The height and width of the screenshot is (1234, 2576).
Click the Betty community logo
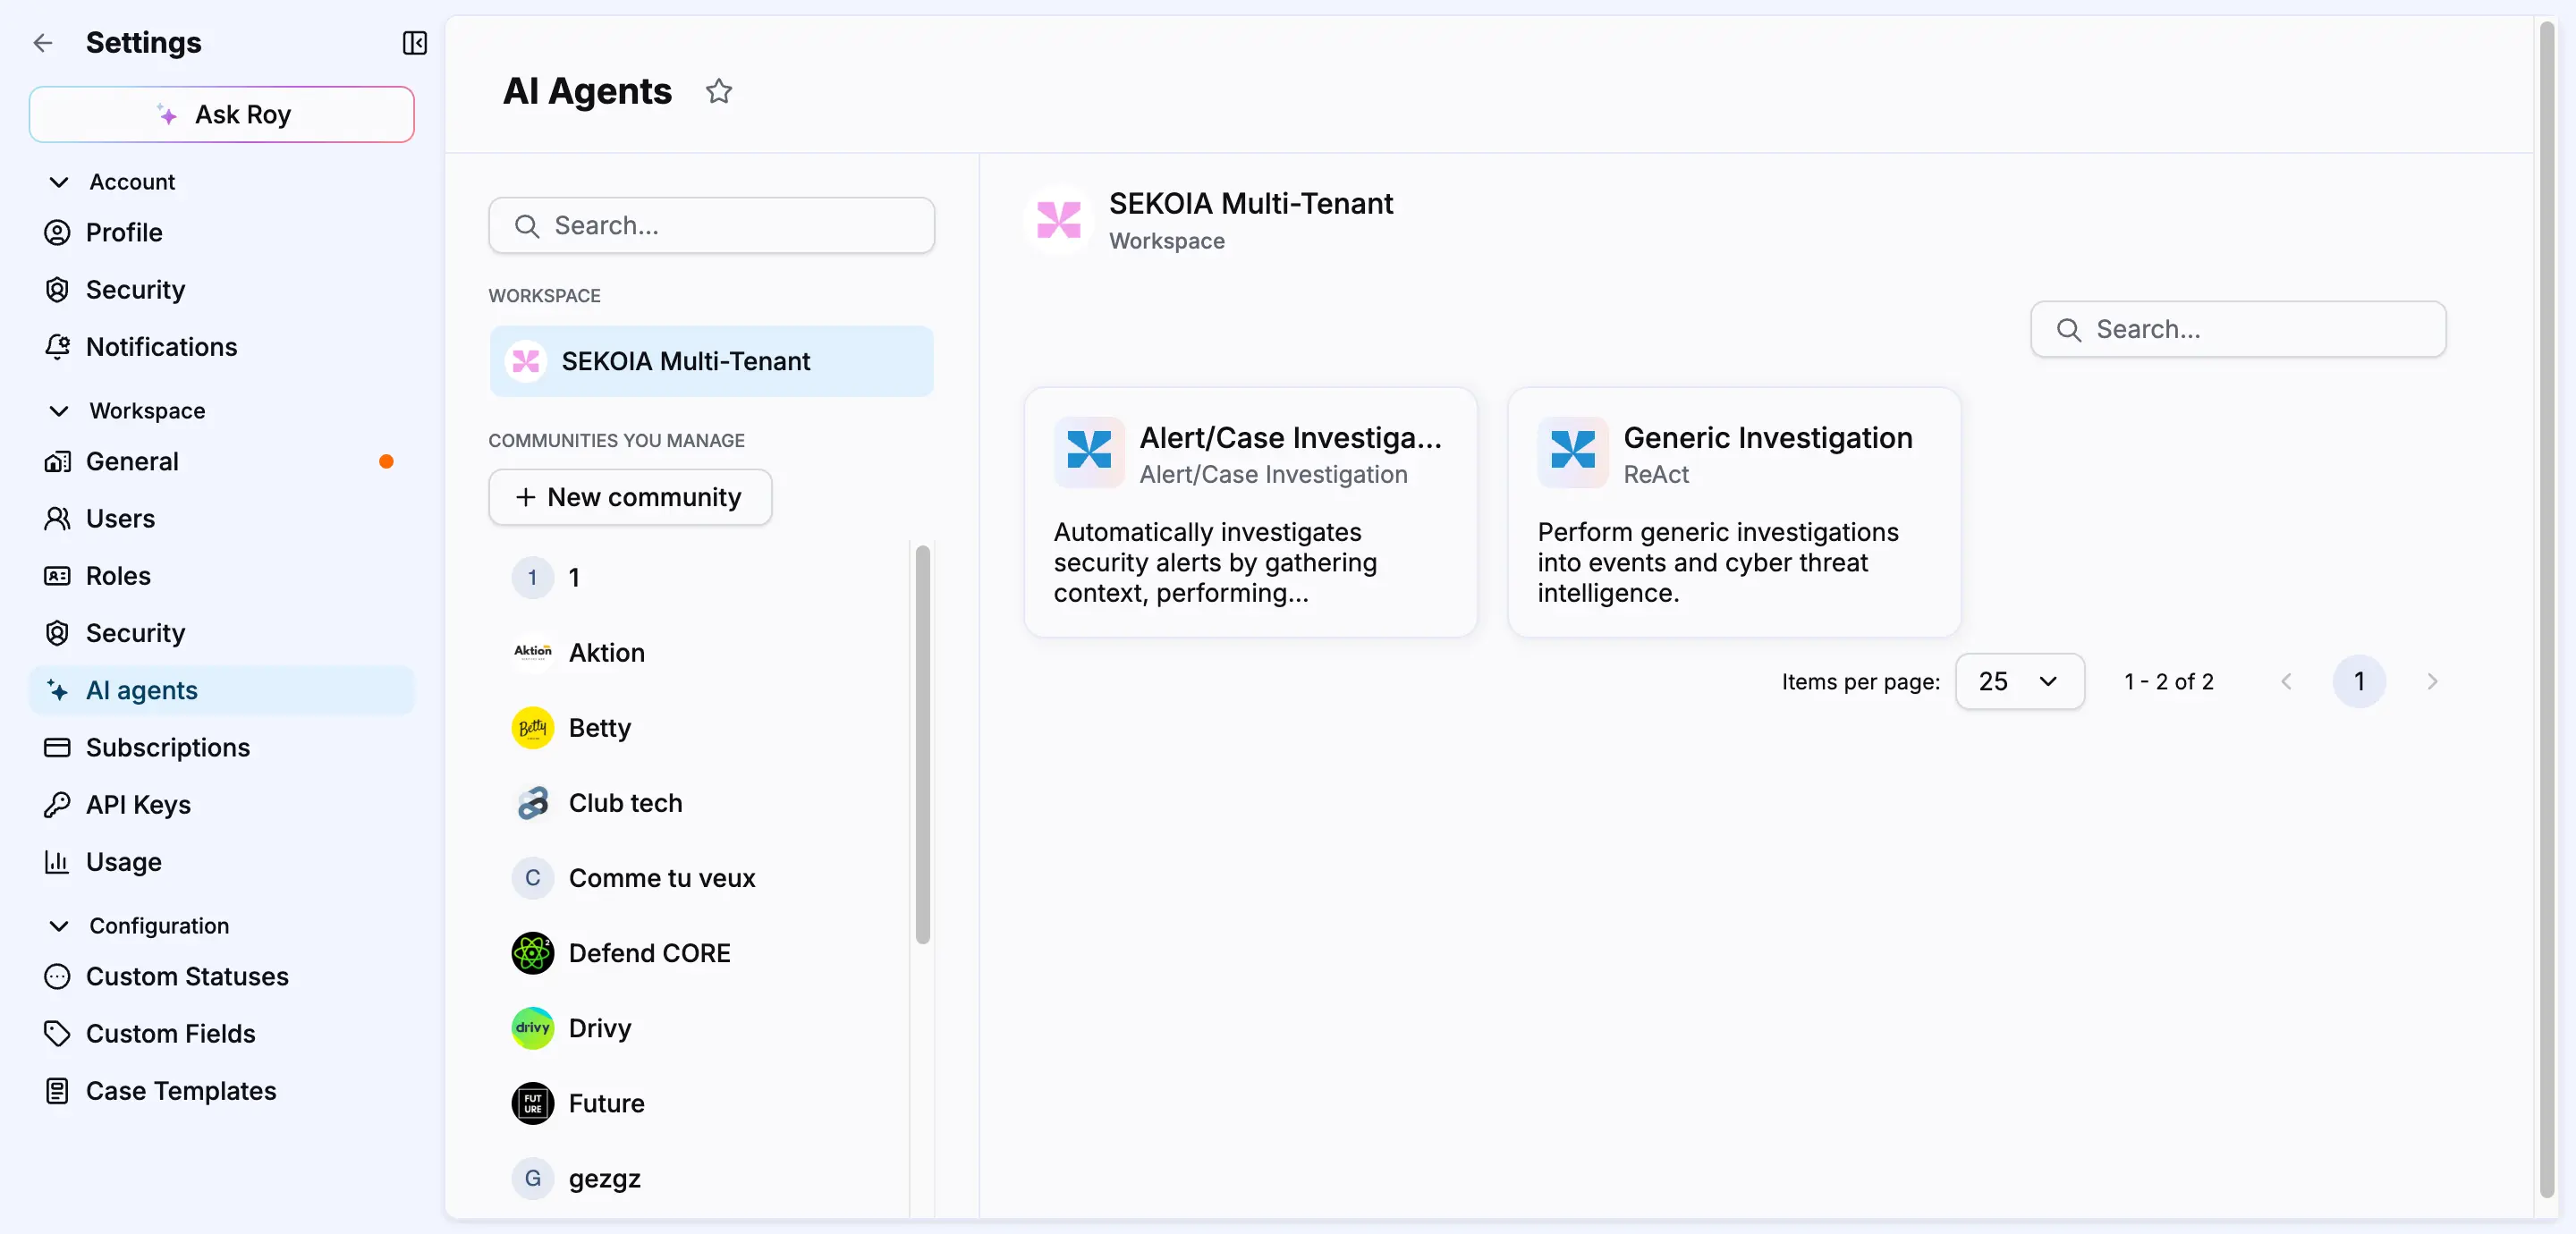pos(532,727)
